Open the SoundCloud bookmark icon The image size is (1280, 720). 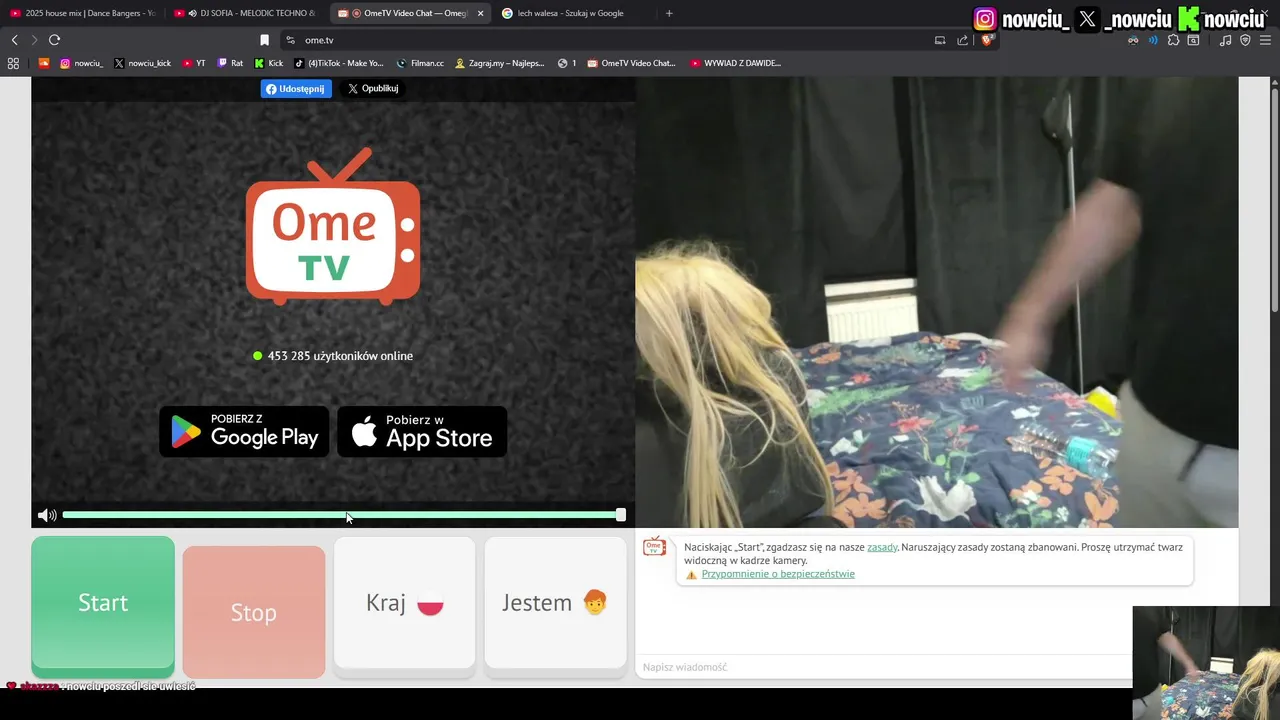[x=44, y=63]
